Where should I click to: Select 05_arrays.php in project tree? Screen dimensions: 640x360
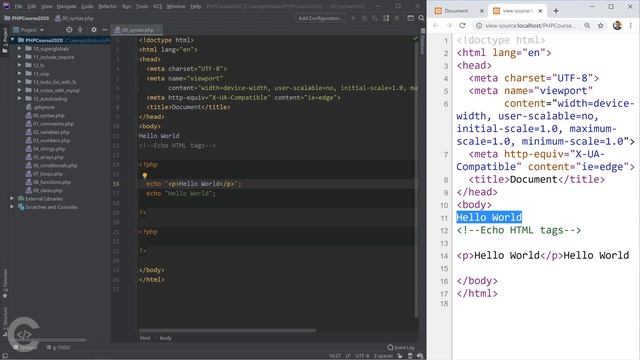[x=44, y=157]
